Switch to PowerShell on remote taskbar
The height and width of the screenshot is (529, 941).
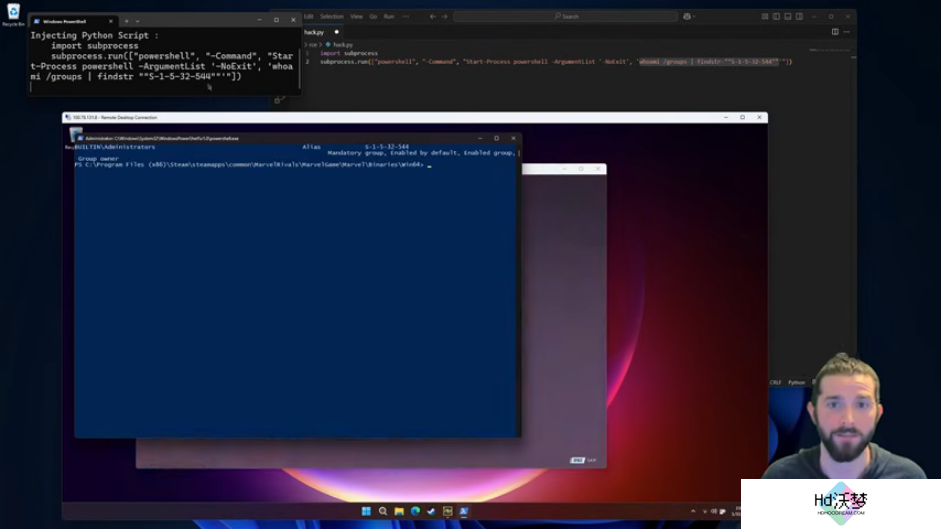(464, 512)
